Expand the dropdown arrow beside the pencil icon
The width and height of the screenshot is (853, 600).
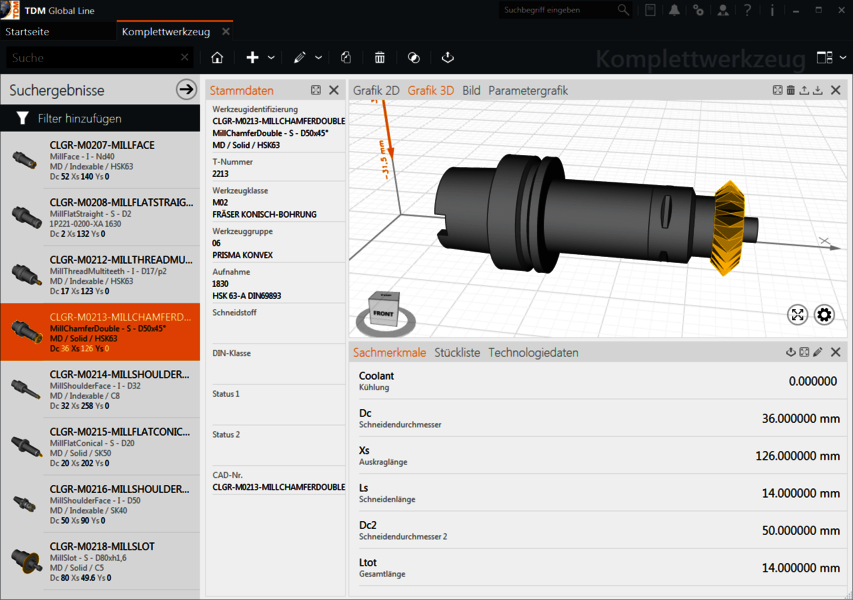click(318, 58)
